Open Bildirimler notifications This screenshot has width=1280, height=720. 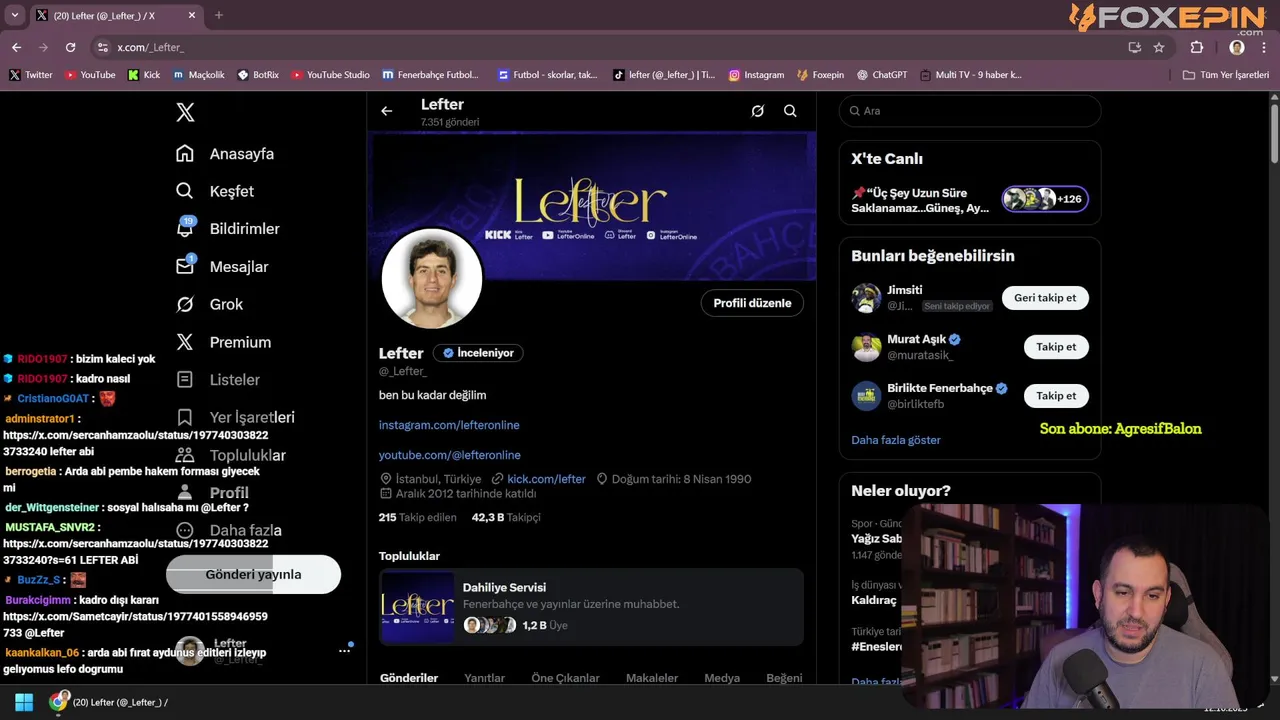point(228,228)
